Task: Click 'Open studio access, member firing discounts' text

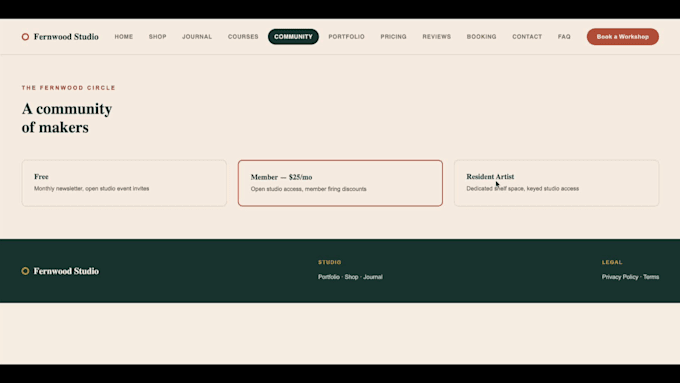Action: point(308,189)
